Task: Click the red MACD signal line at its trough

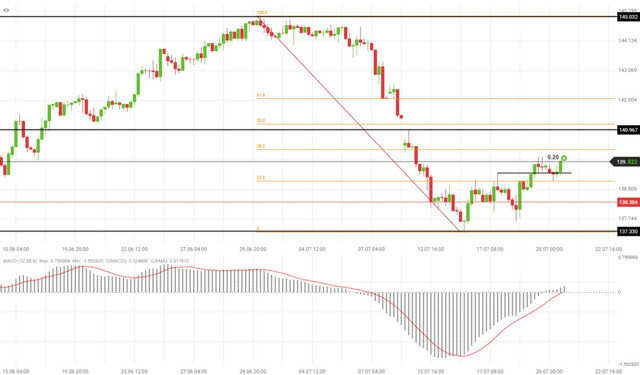Action: coord(462,356)
